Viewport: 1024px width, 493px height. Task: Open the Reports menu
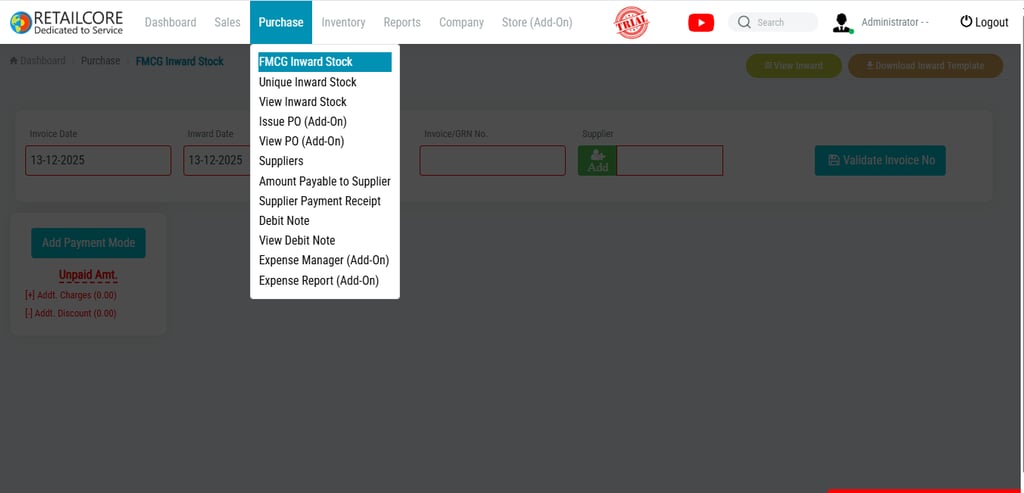tap(402, 22)
